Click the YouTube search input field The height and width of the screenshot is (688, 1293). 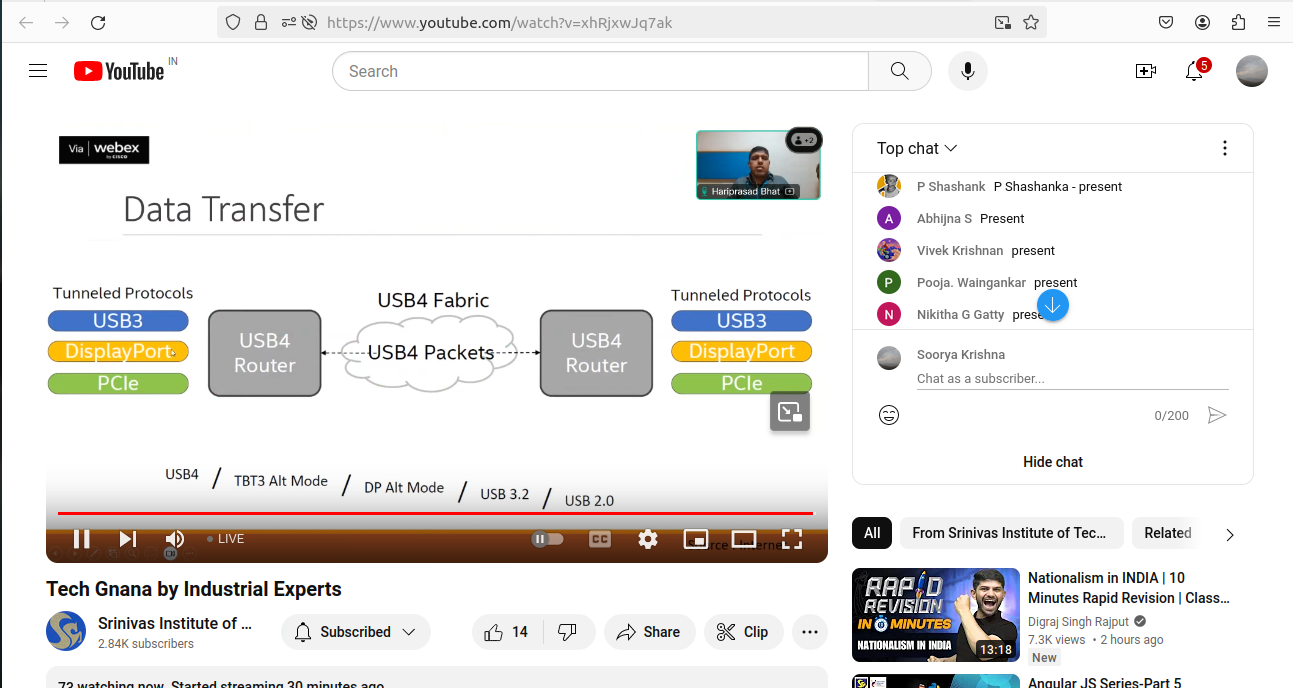600,71
